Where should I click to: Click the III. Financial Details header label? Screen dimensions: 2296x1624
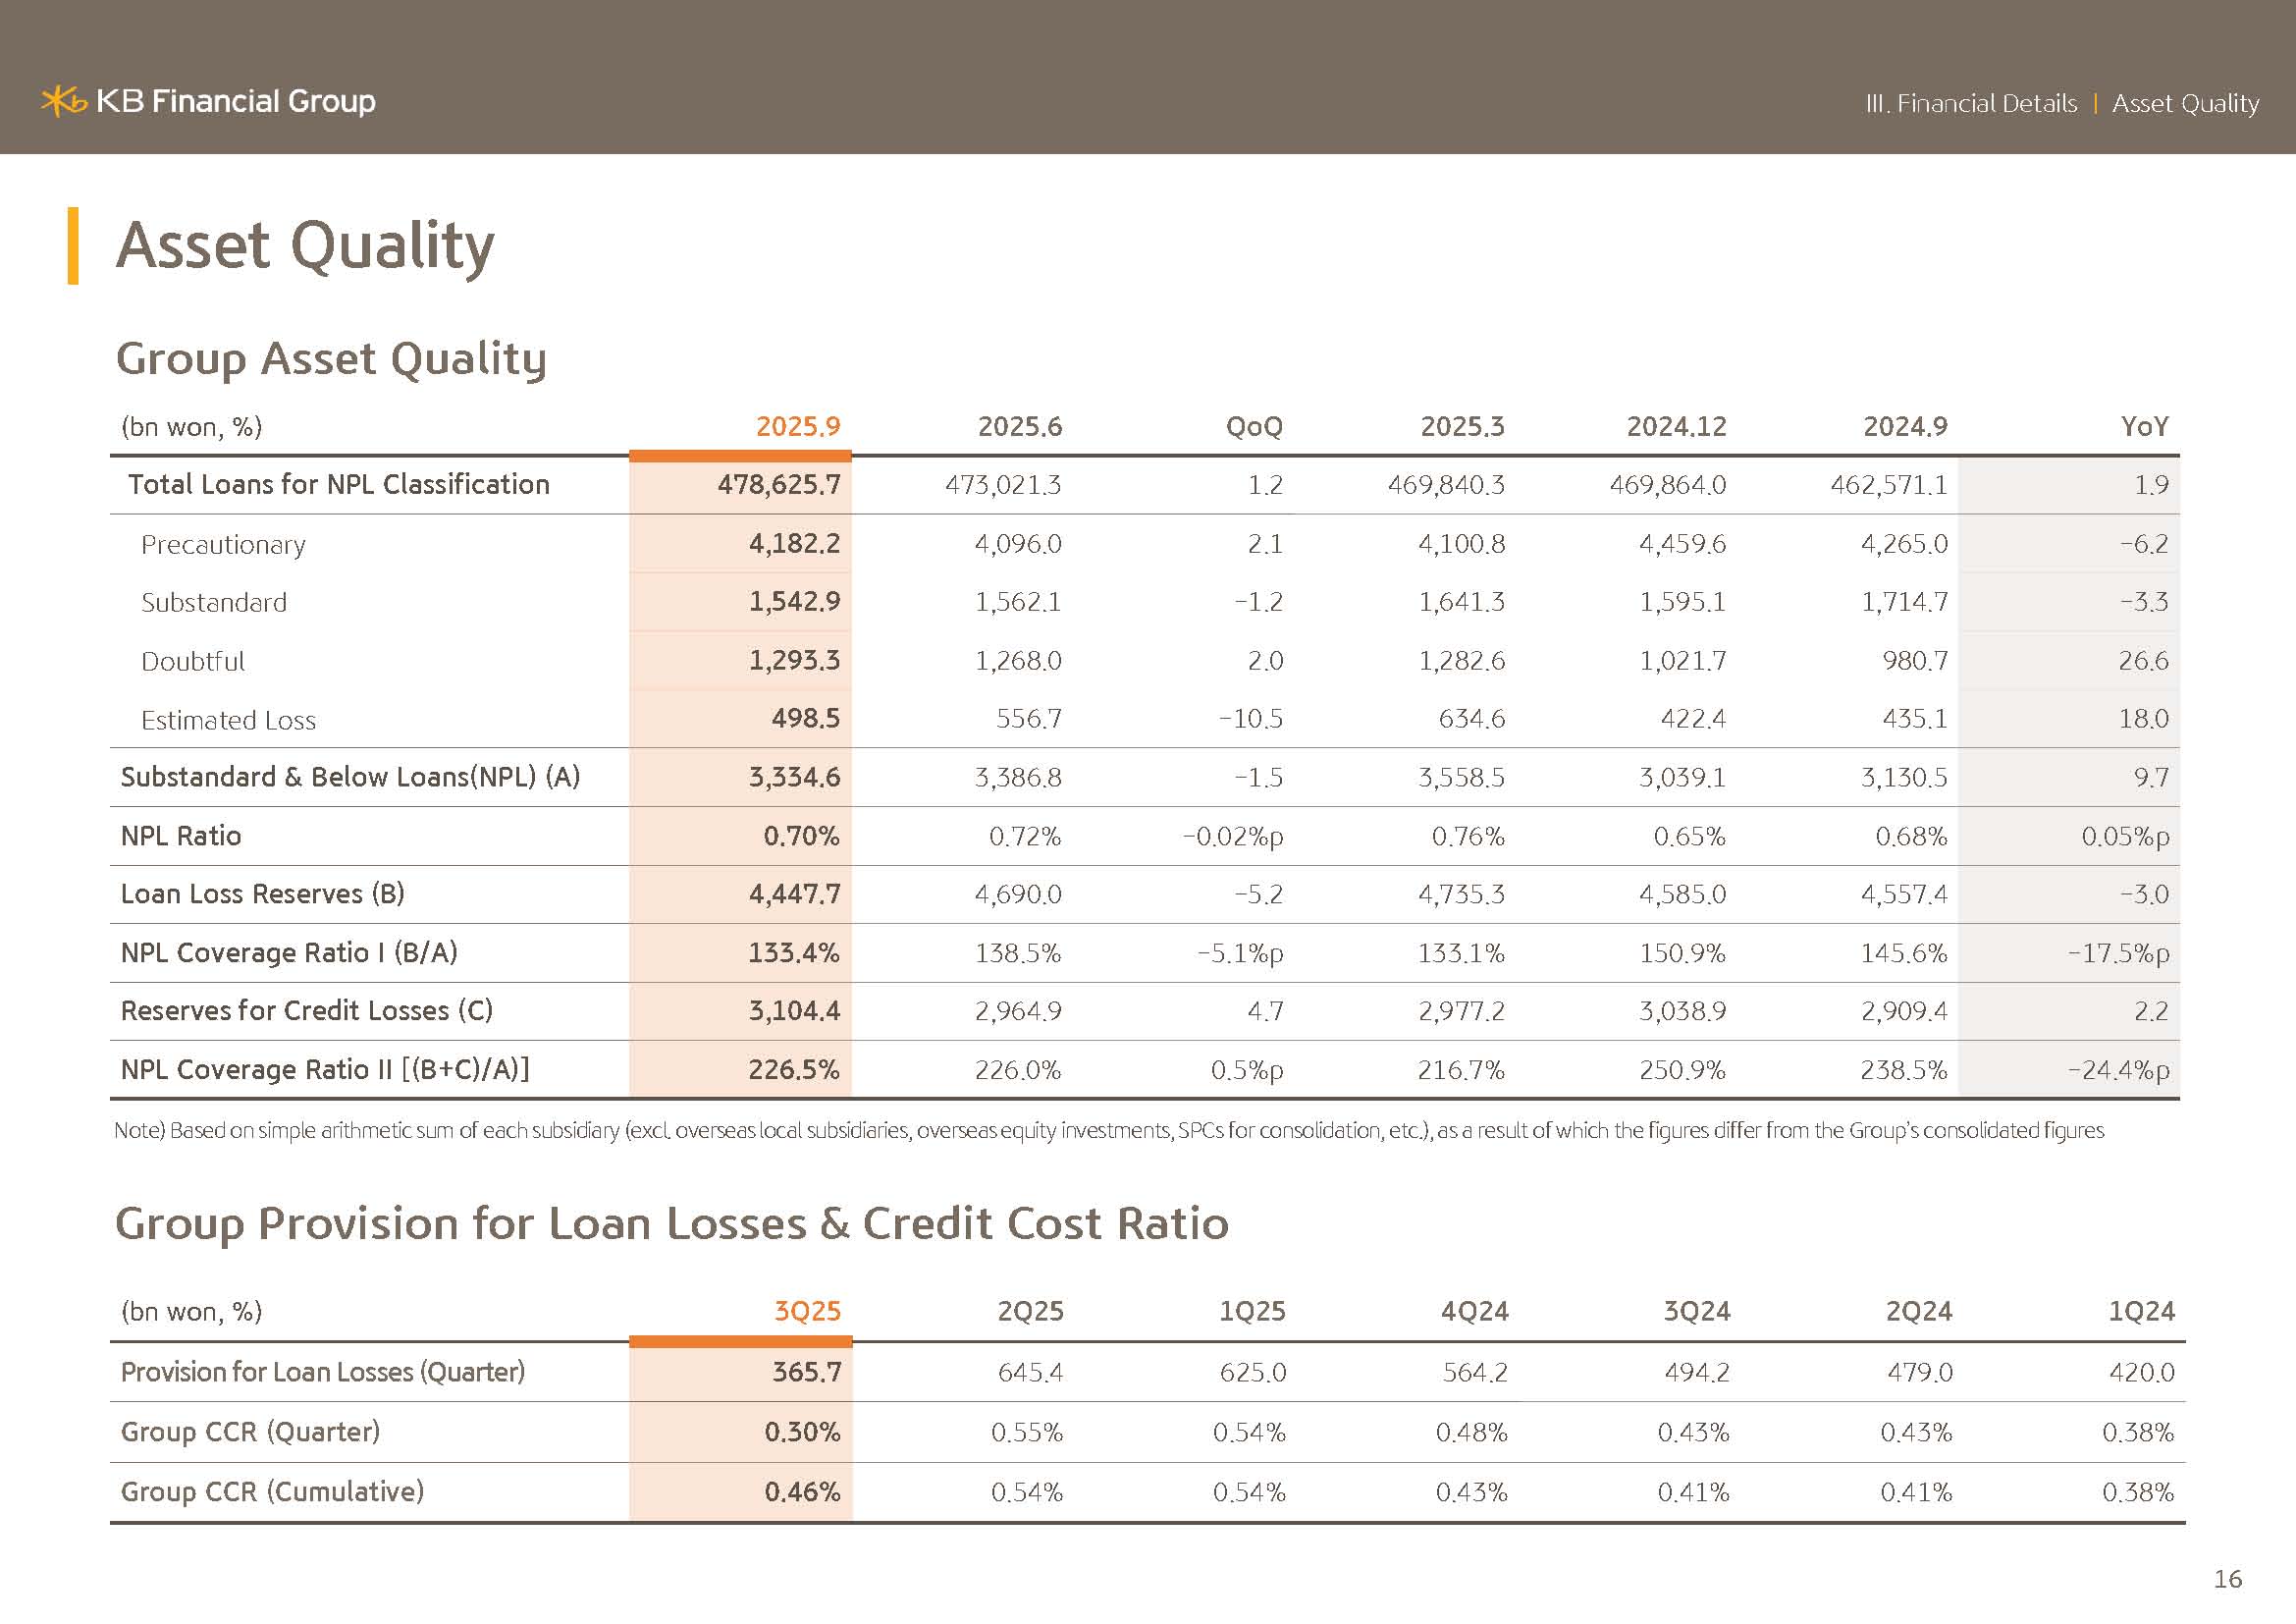[1970, 104]
